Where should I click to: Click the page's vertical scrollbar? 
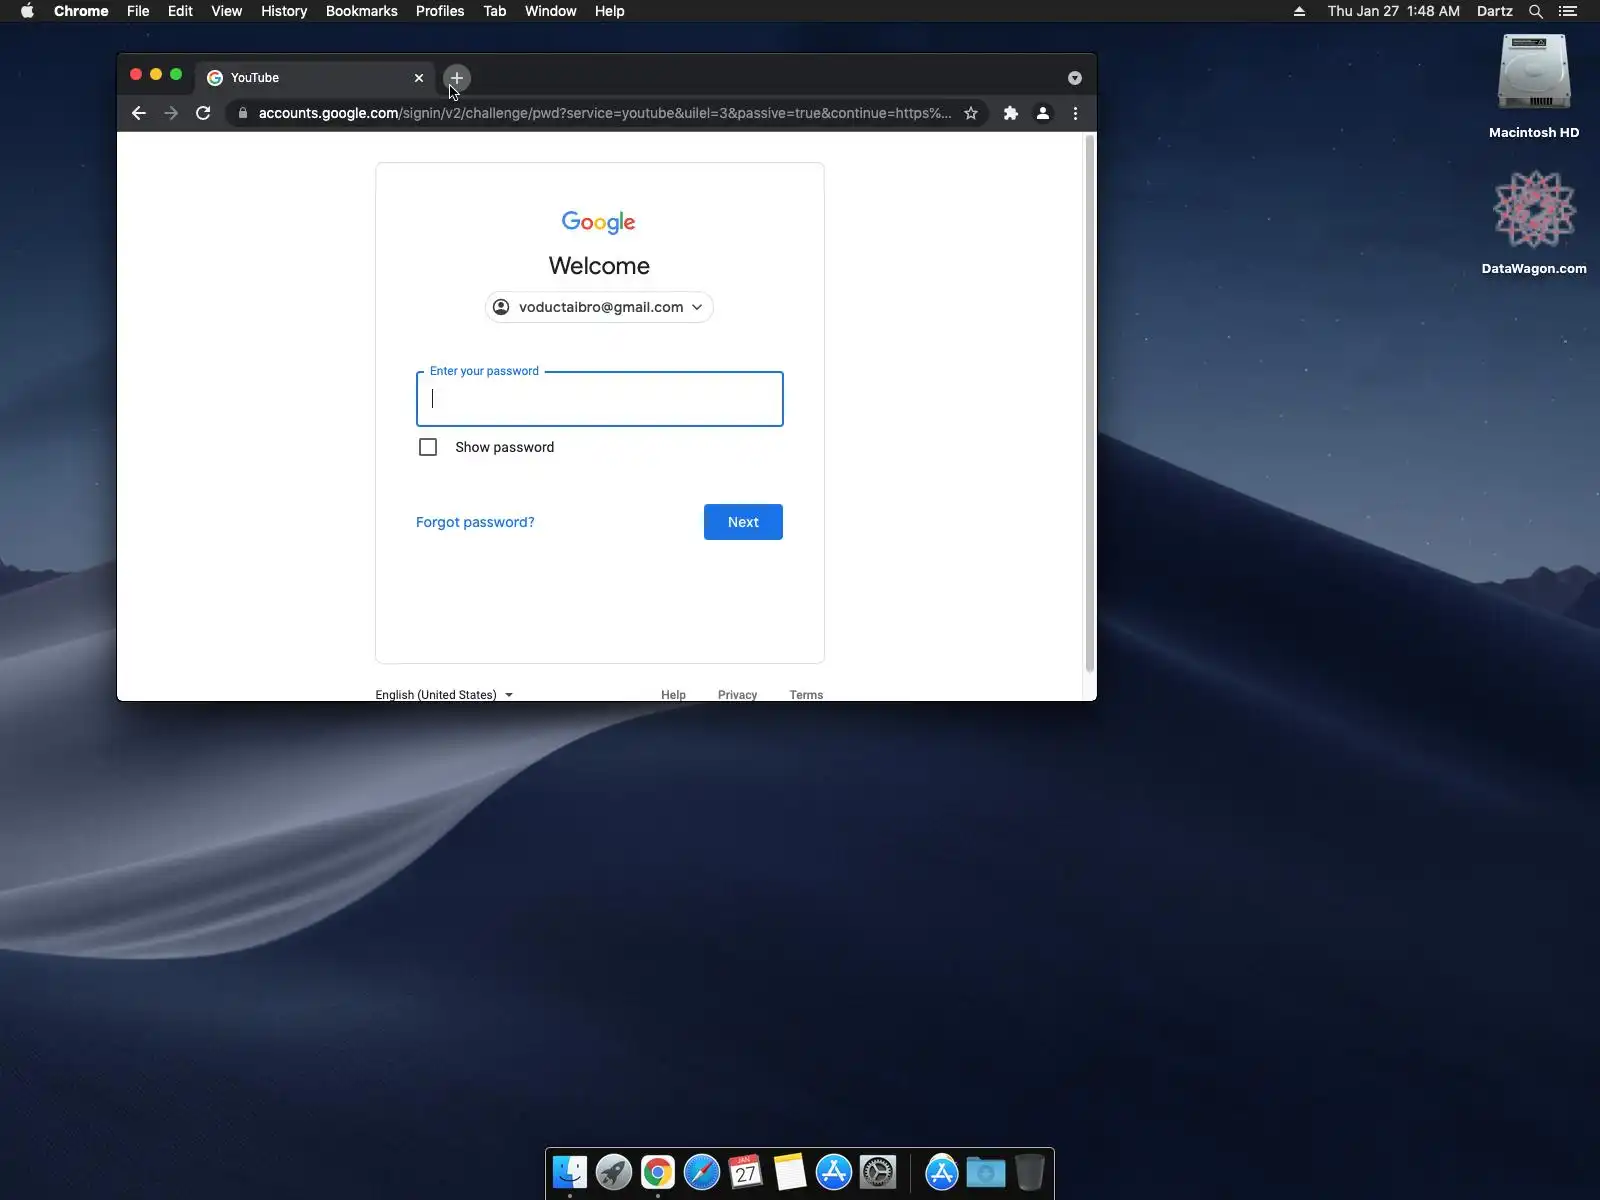(x=1090, y=404)
